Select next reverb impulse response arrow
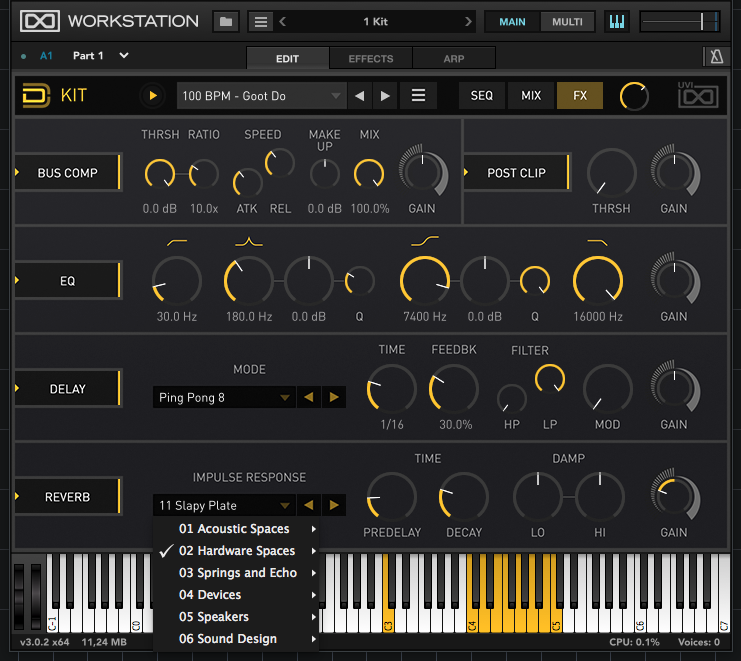This screenshot has width=741, height=661. (x=334, y=505)
